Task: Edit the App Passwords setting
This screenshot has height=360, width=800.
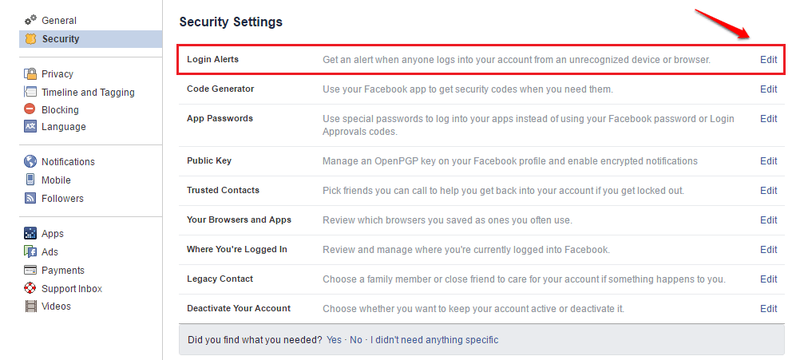Action: pyautogui.click(x=768, y=119)
